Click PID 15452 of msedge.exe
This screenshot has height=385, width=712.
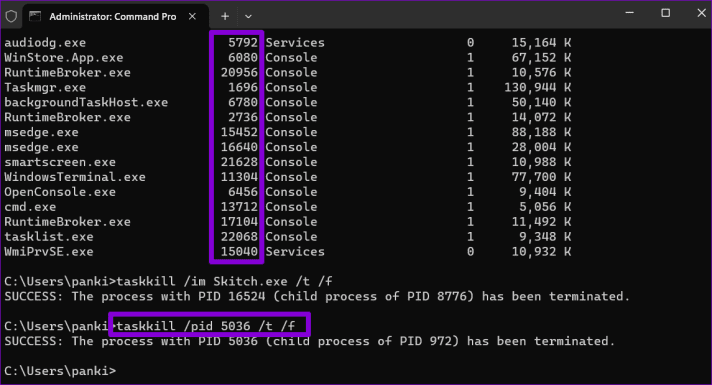239,133
